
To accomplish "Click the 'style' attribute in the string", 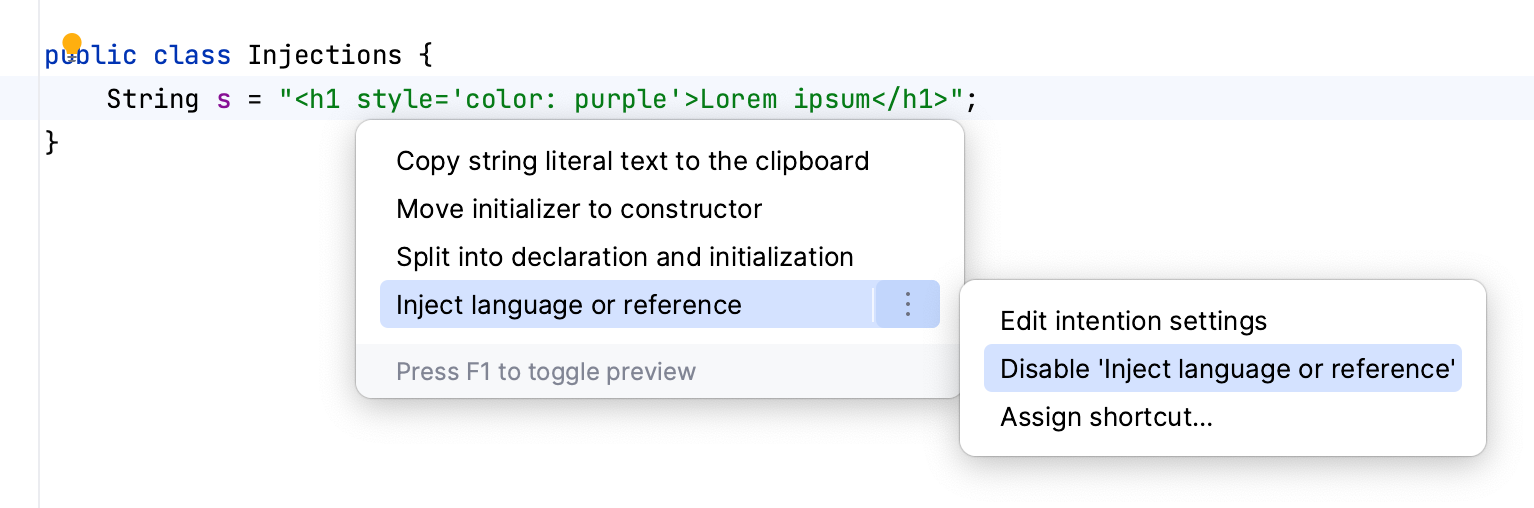I will click(x=387, y=99).
